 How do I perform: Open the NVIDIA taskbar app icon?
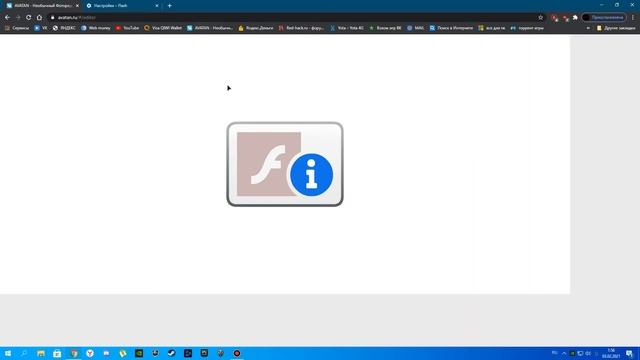[x=139, y=353]
